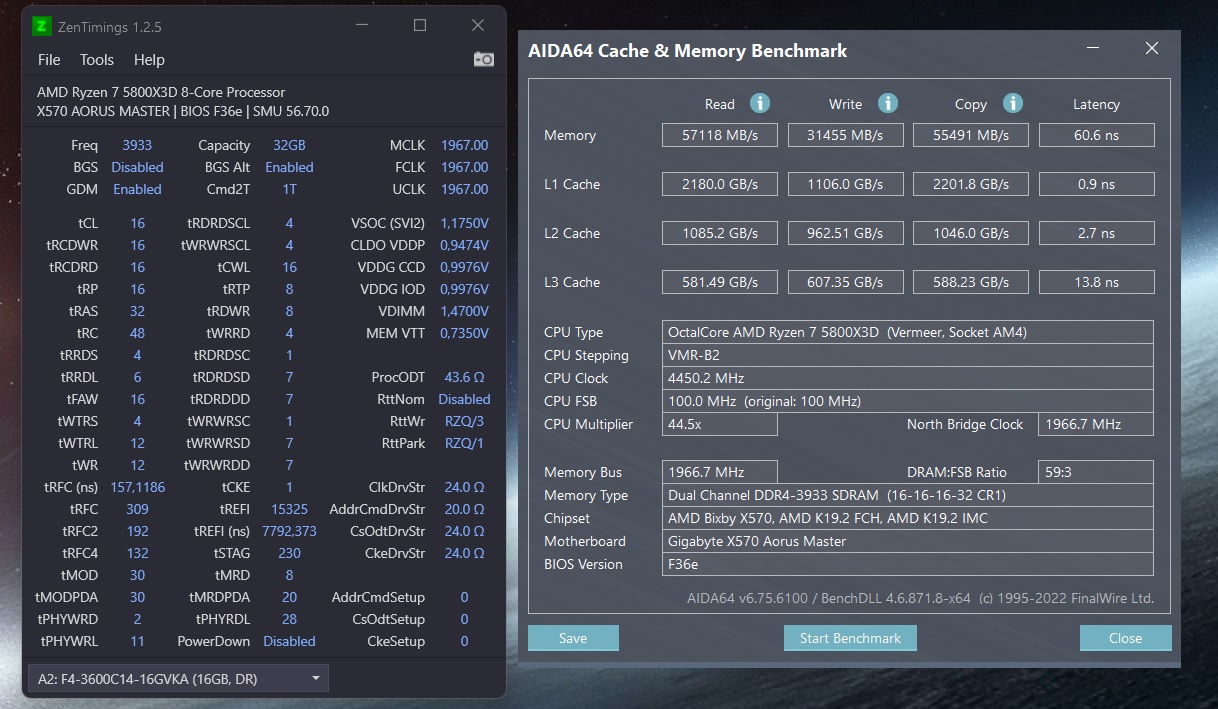
Task: Click the ZenTimings screenshot camera icon
Action: 483,59
